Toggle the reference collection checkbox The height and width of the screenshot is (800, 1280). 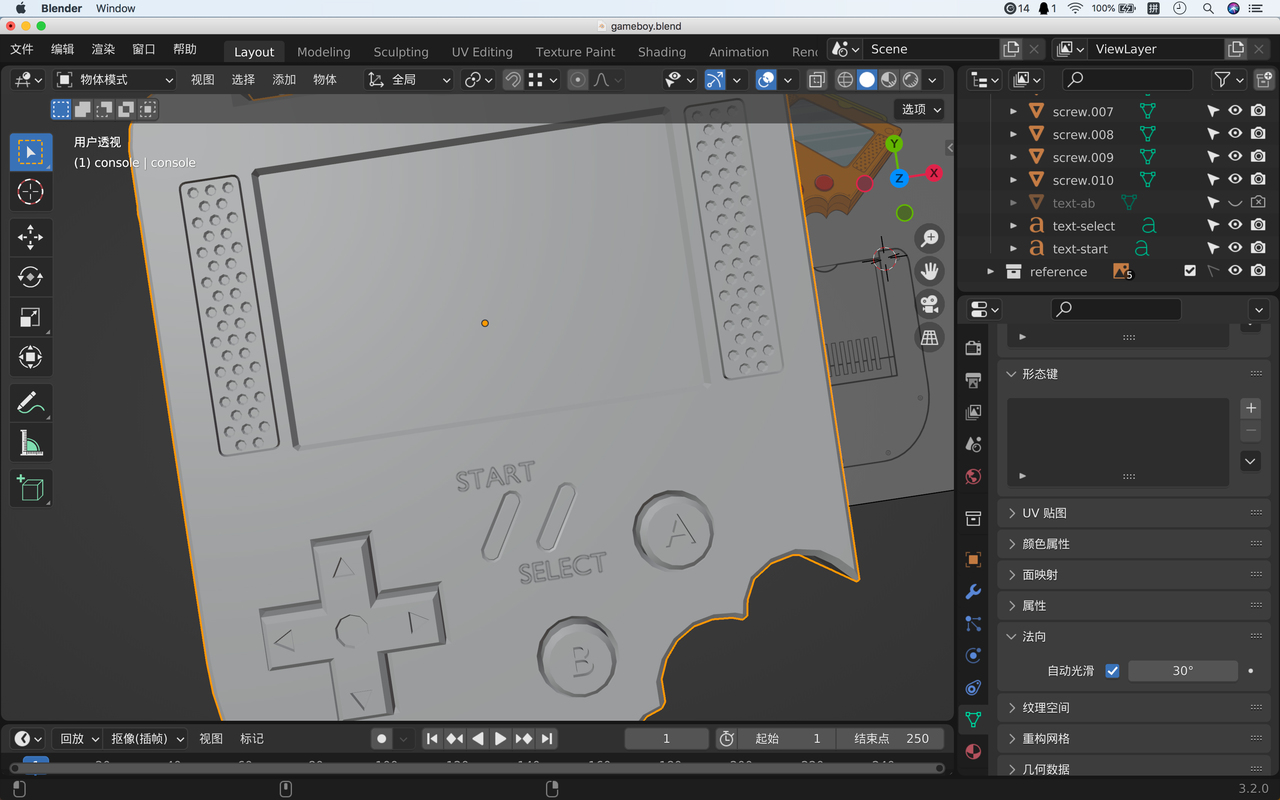pyautogui.click(x=1190, y=271)
